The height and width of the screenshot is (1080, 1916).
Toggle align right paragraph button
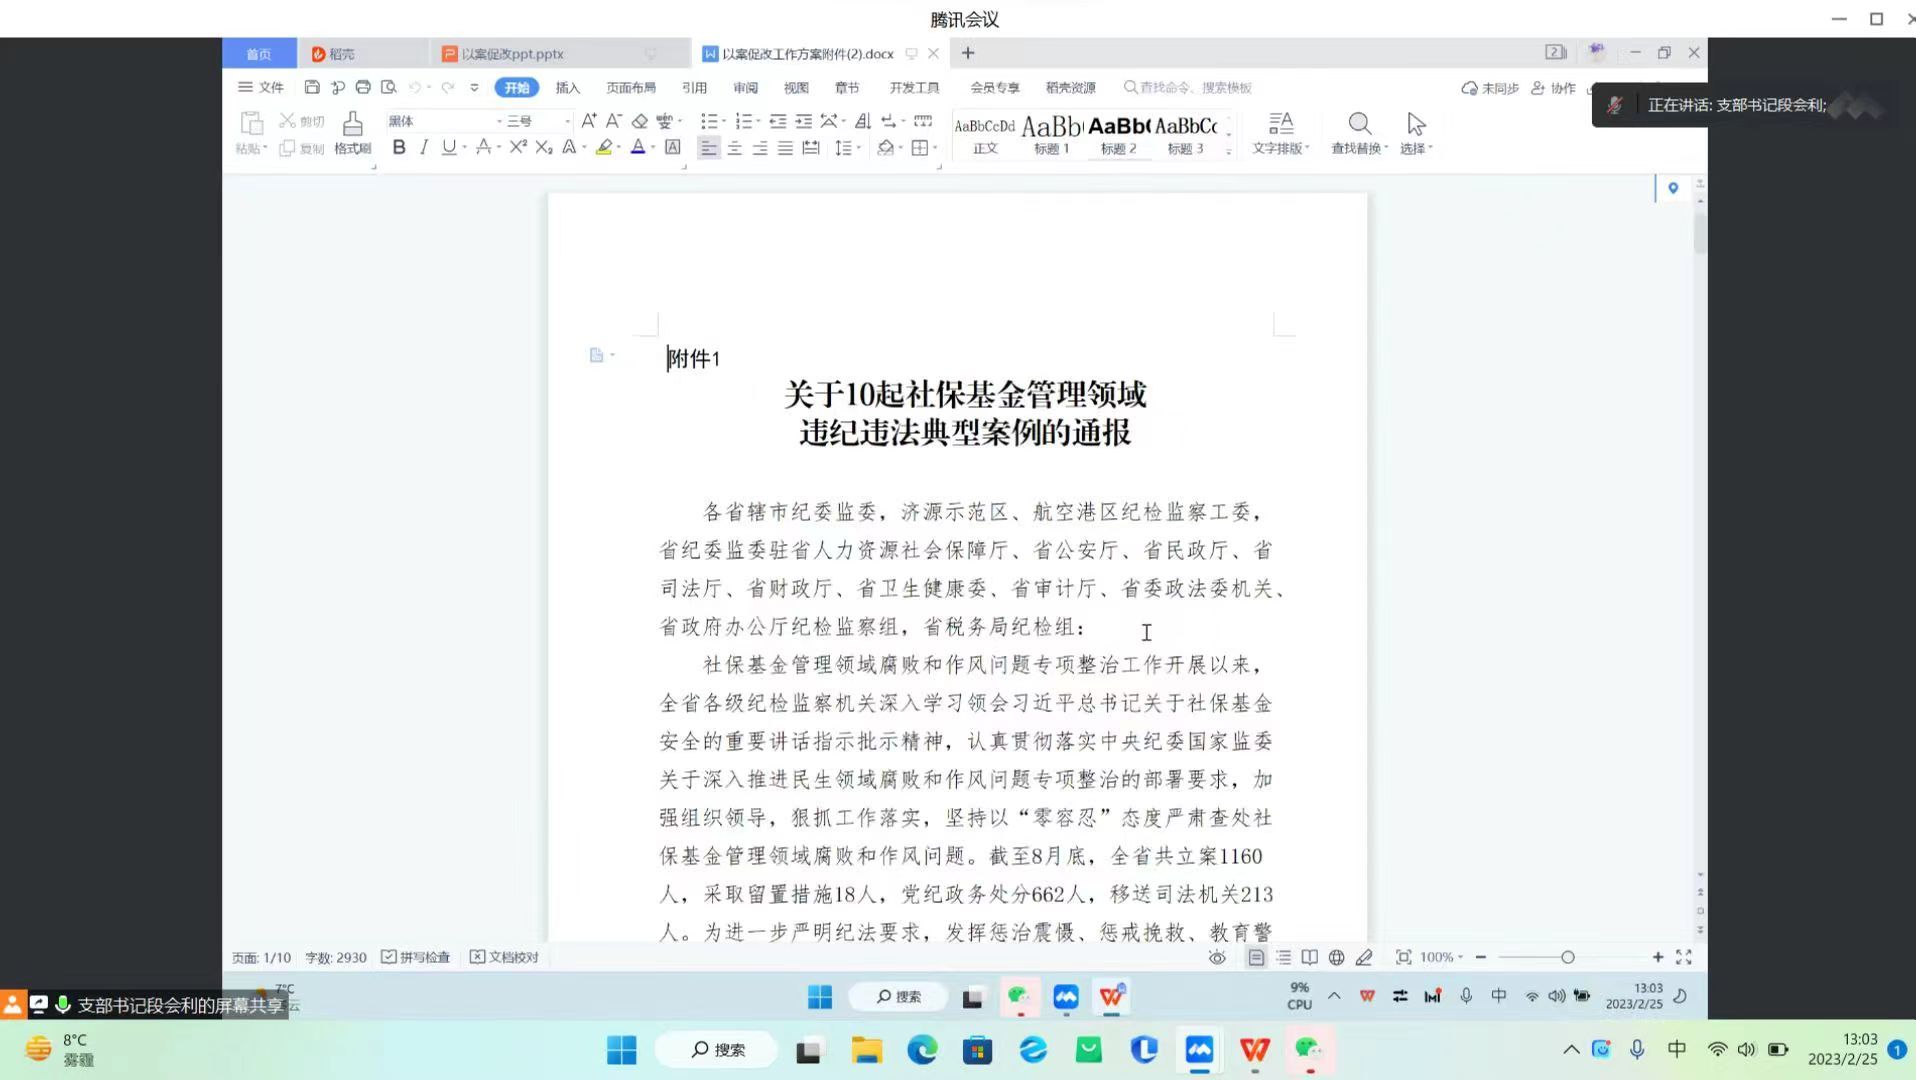click(760, 148)
